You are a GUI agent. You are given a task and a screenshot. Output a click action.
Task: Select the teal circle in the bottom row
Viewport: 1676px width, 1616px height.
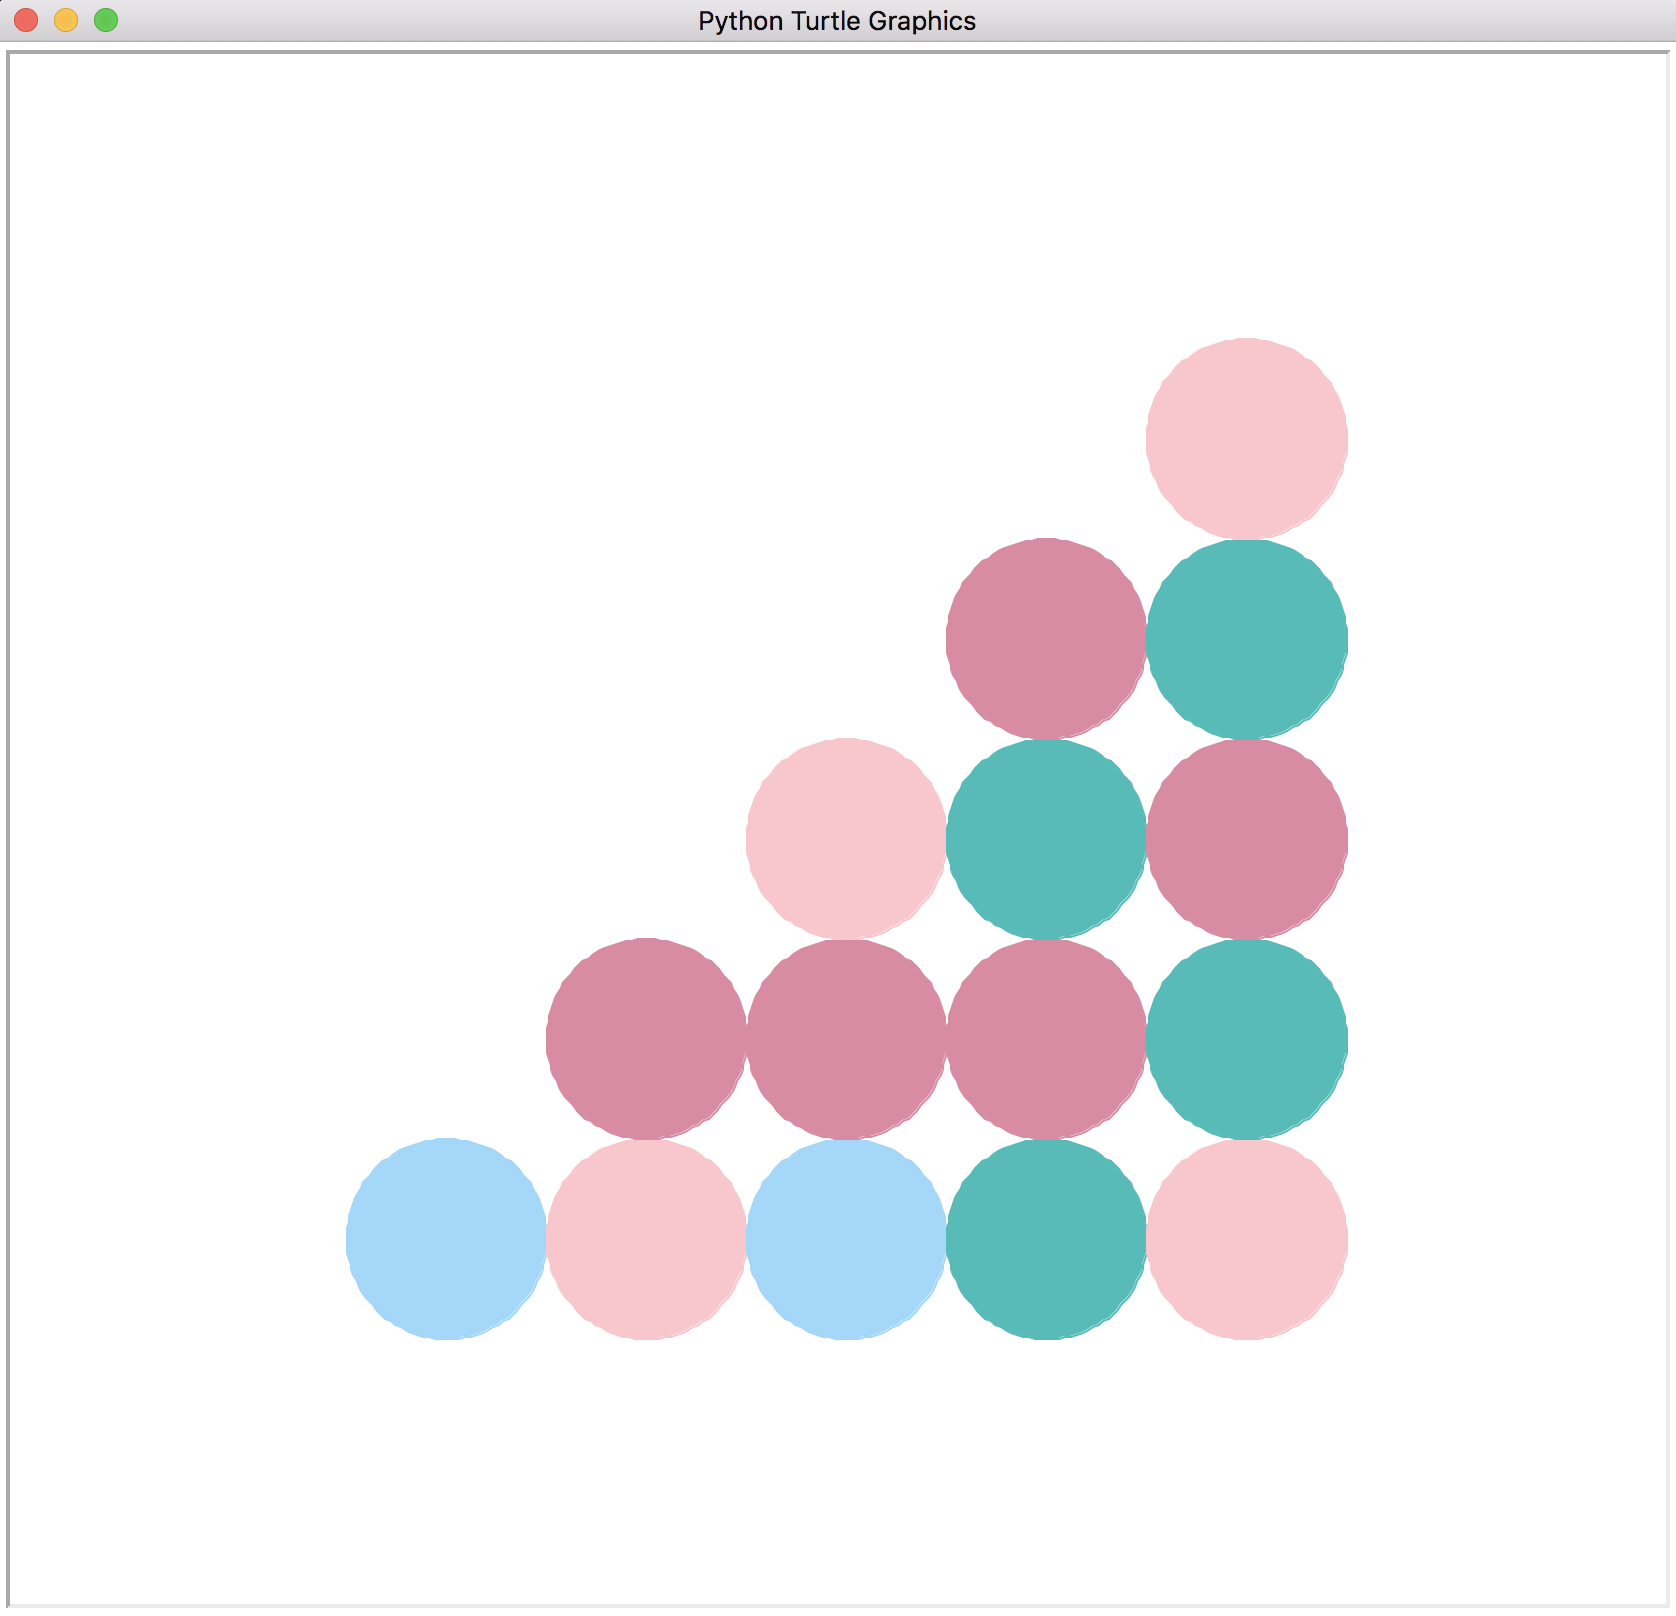(x=1047, y=1238)
